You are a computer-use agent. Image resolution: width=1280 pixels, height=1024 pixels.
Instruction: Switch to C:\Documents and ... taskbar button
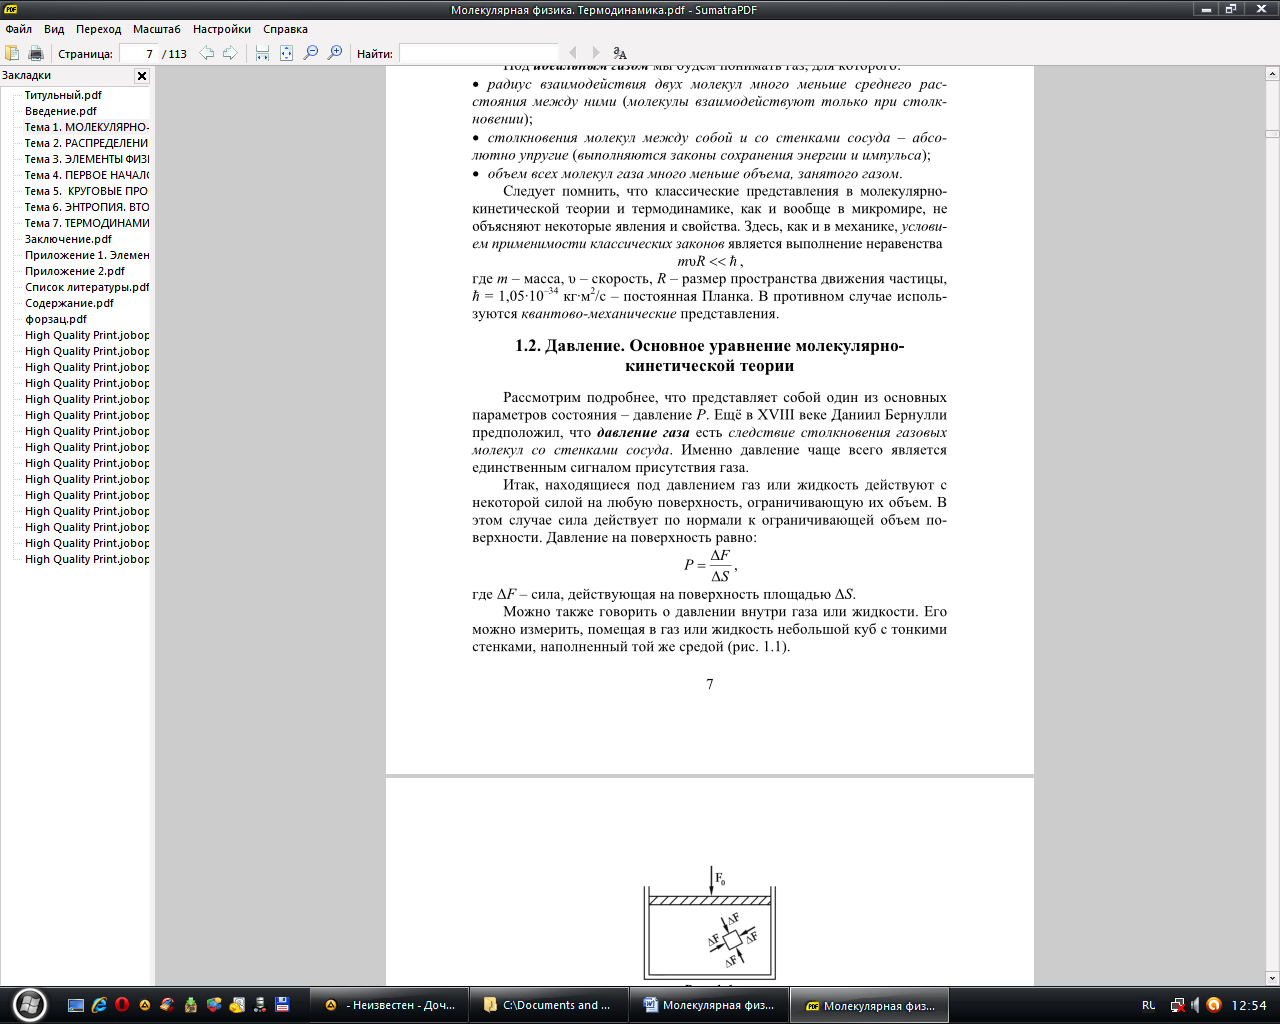click(x=548, y=1005)
